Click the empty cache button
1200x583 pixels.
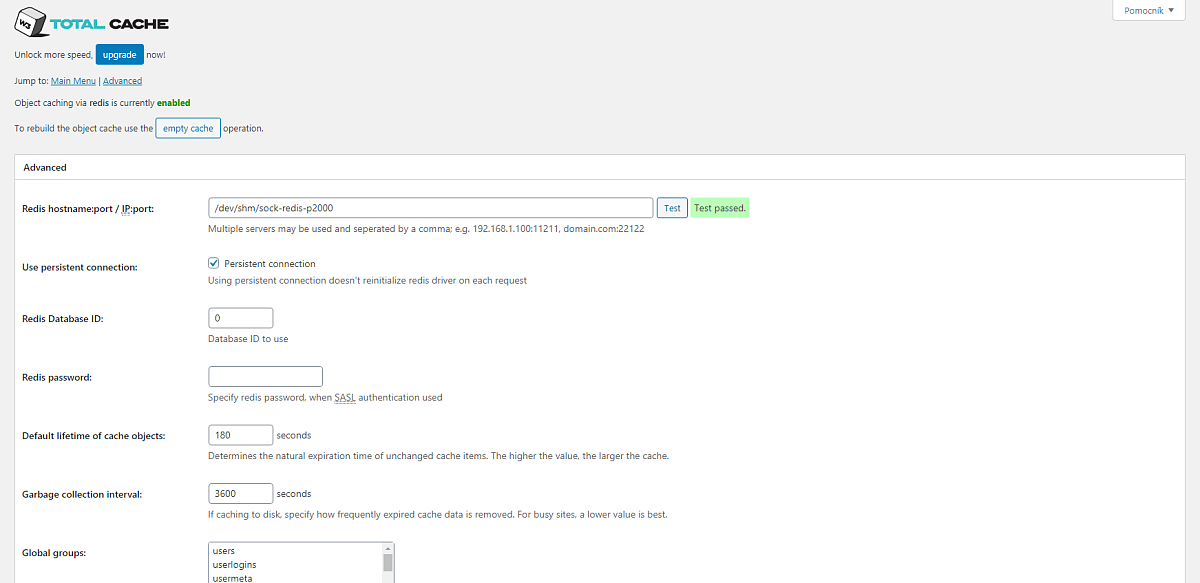tap(188, 129)
